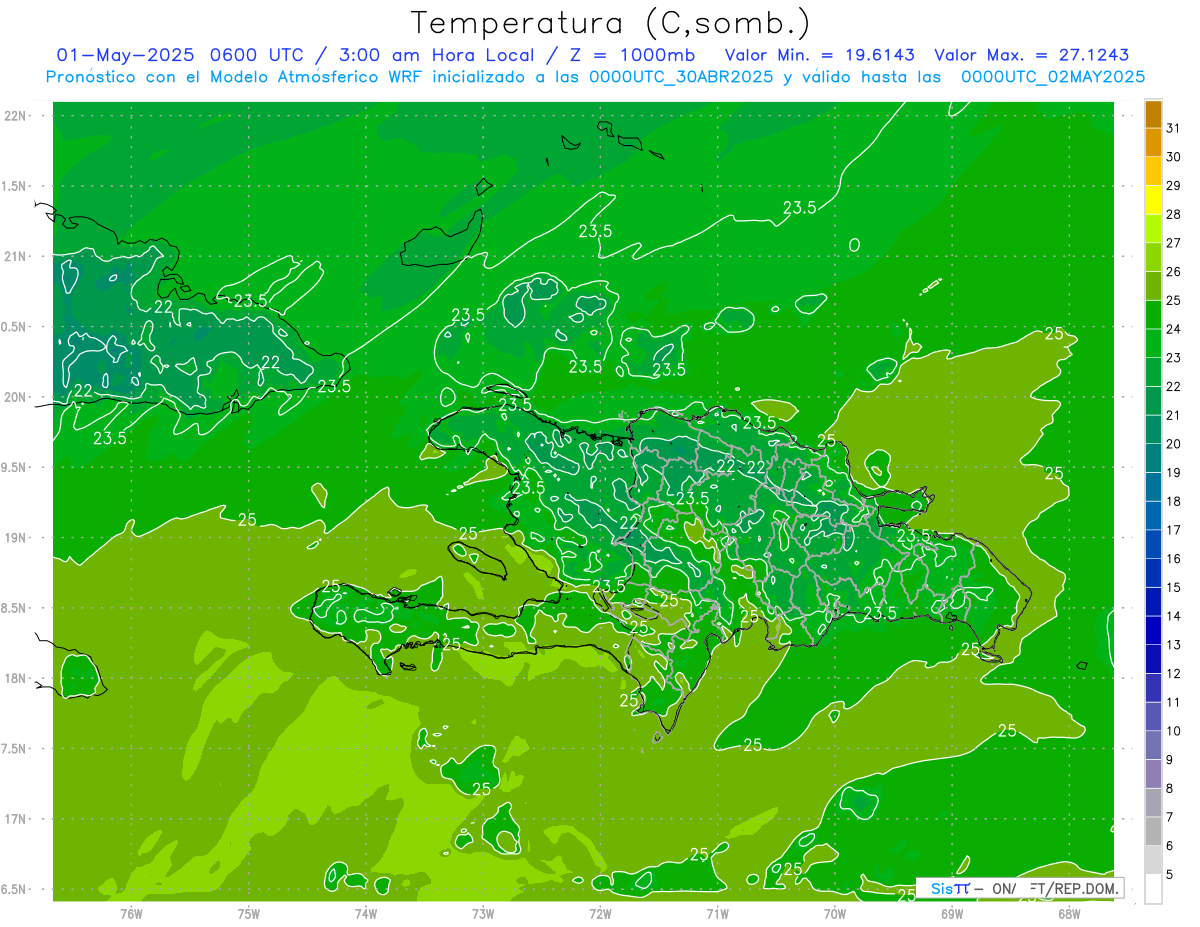
Task: Click initialization time "0000UTC_30ABR2025"
Action: tap(680, 77)
